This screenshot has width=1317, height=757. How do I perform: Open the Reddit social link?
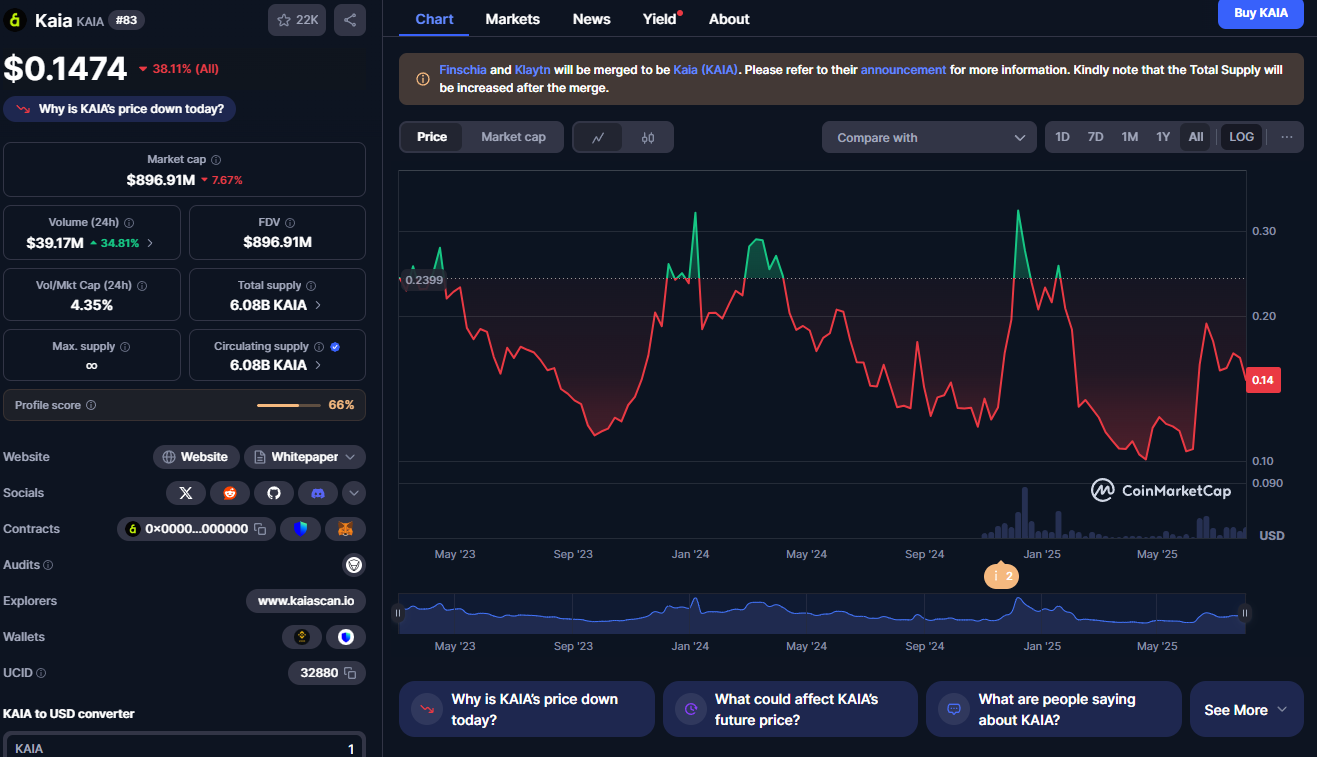coord(230,493)
